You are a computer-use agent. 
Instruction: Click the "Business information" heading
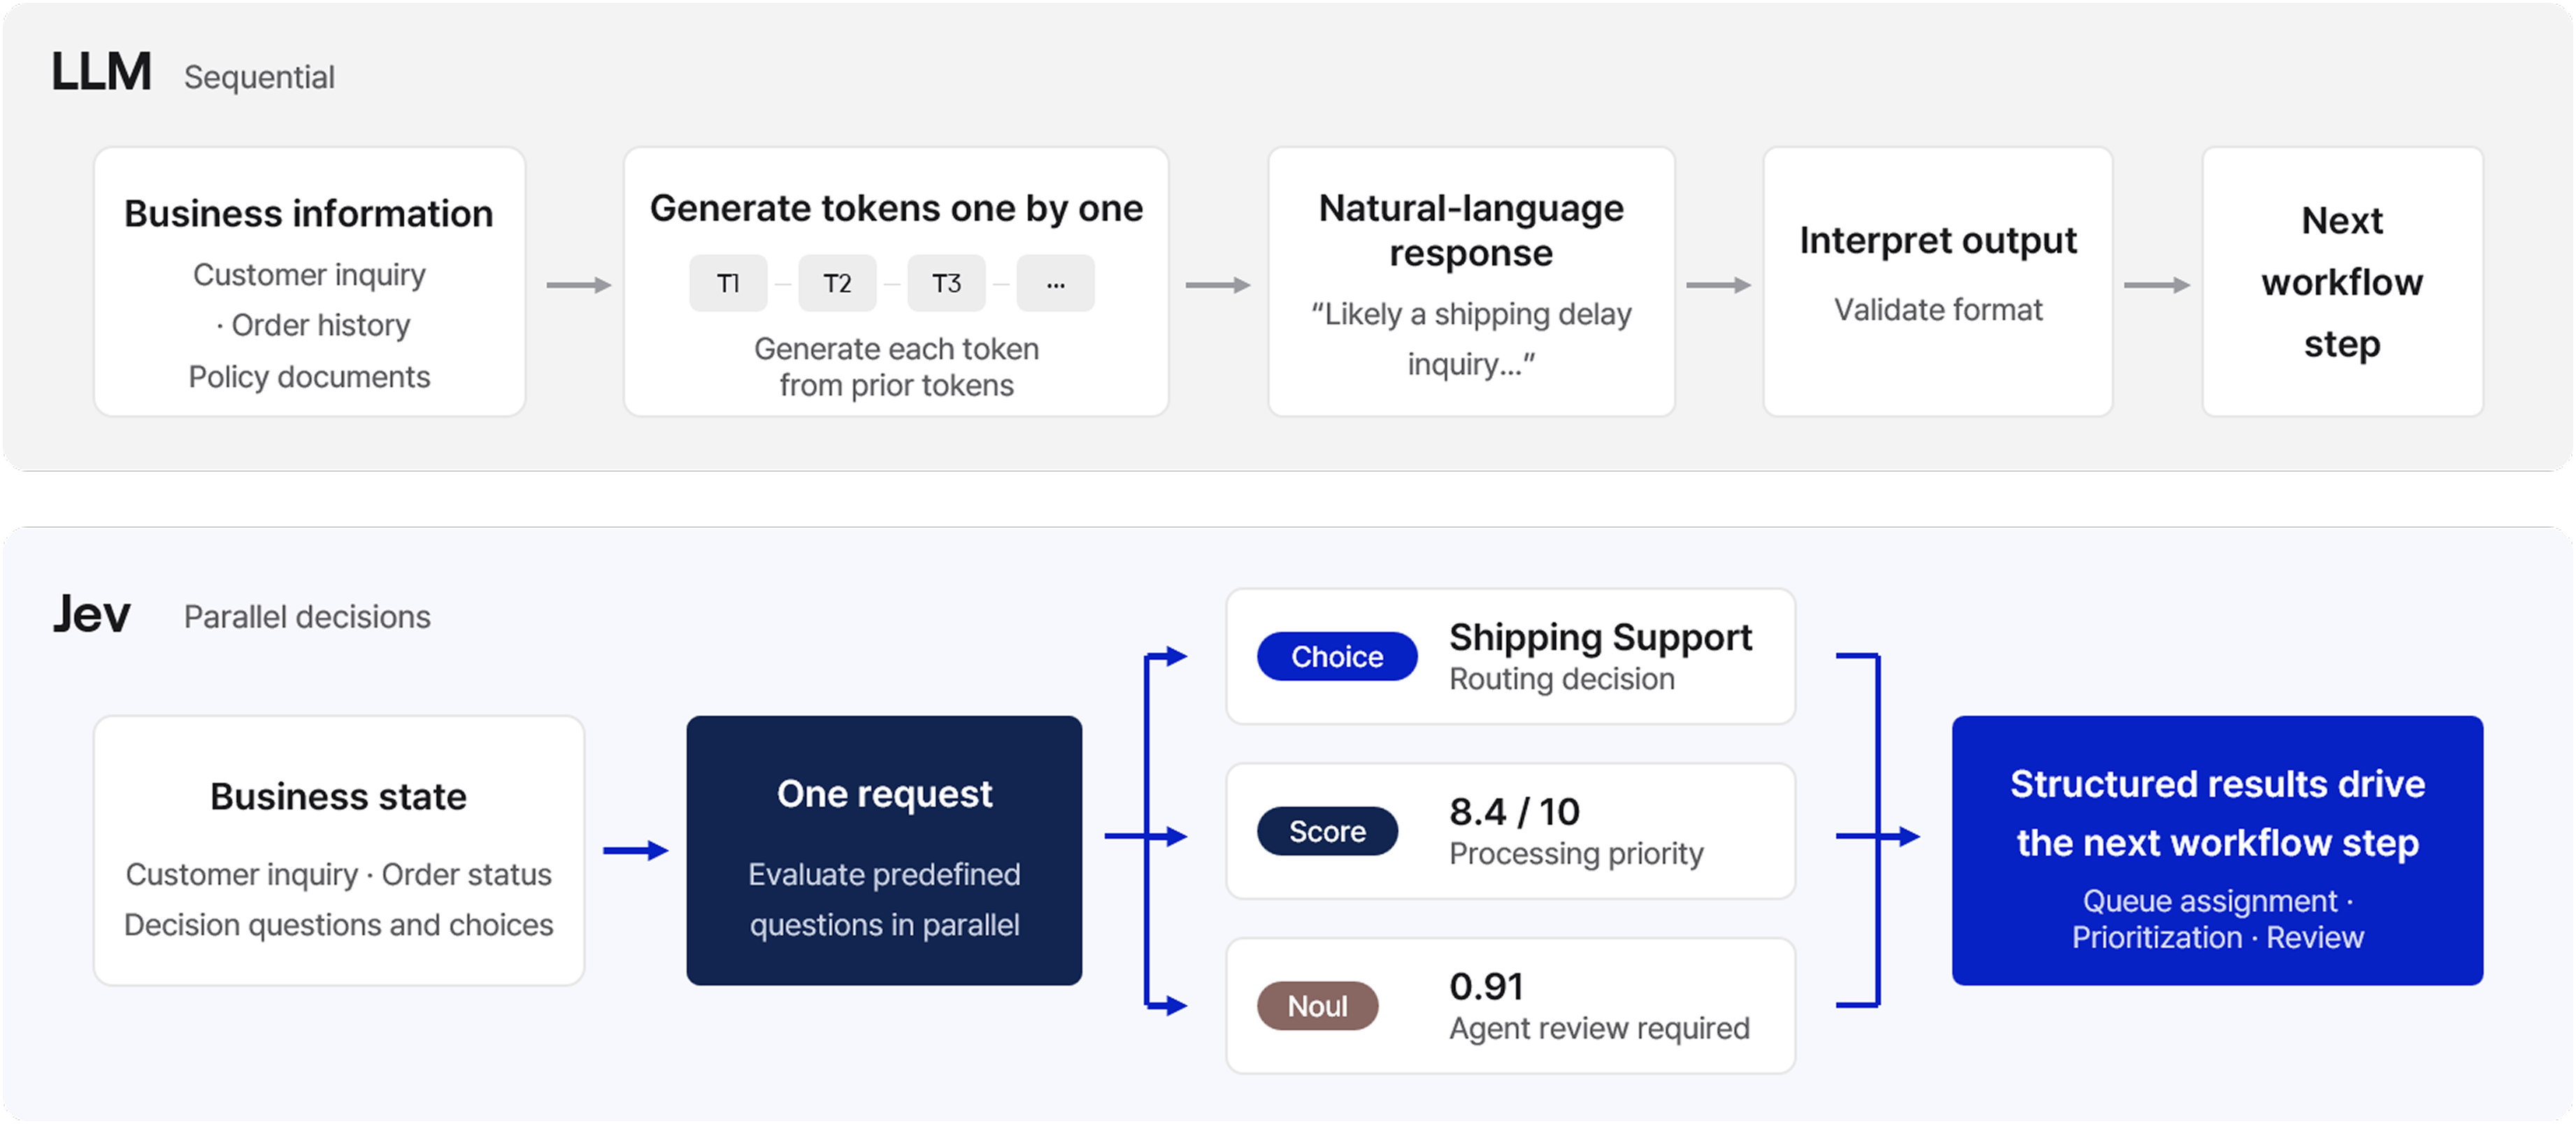(x=309, y=213)
